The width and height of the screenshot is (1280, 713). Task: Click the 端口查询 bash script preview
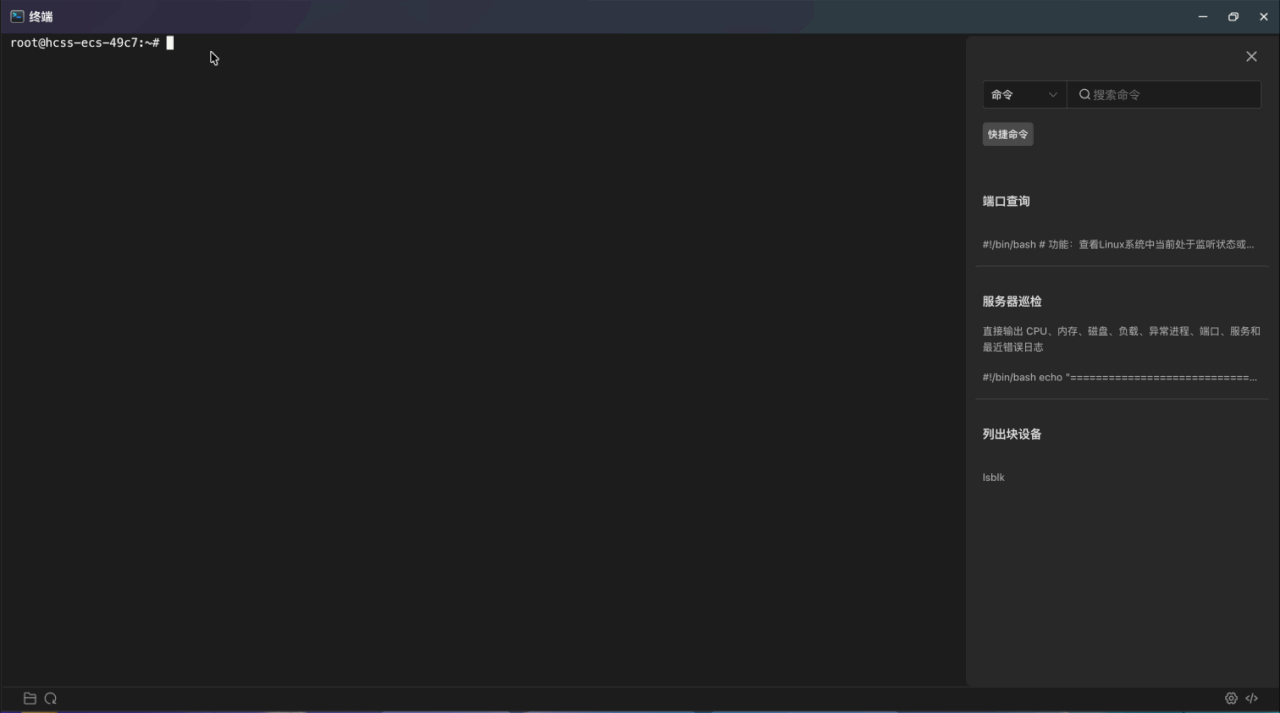1118,244
